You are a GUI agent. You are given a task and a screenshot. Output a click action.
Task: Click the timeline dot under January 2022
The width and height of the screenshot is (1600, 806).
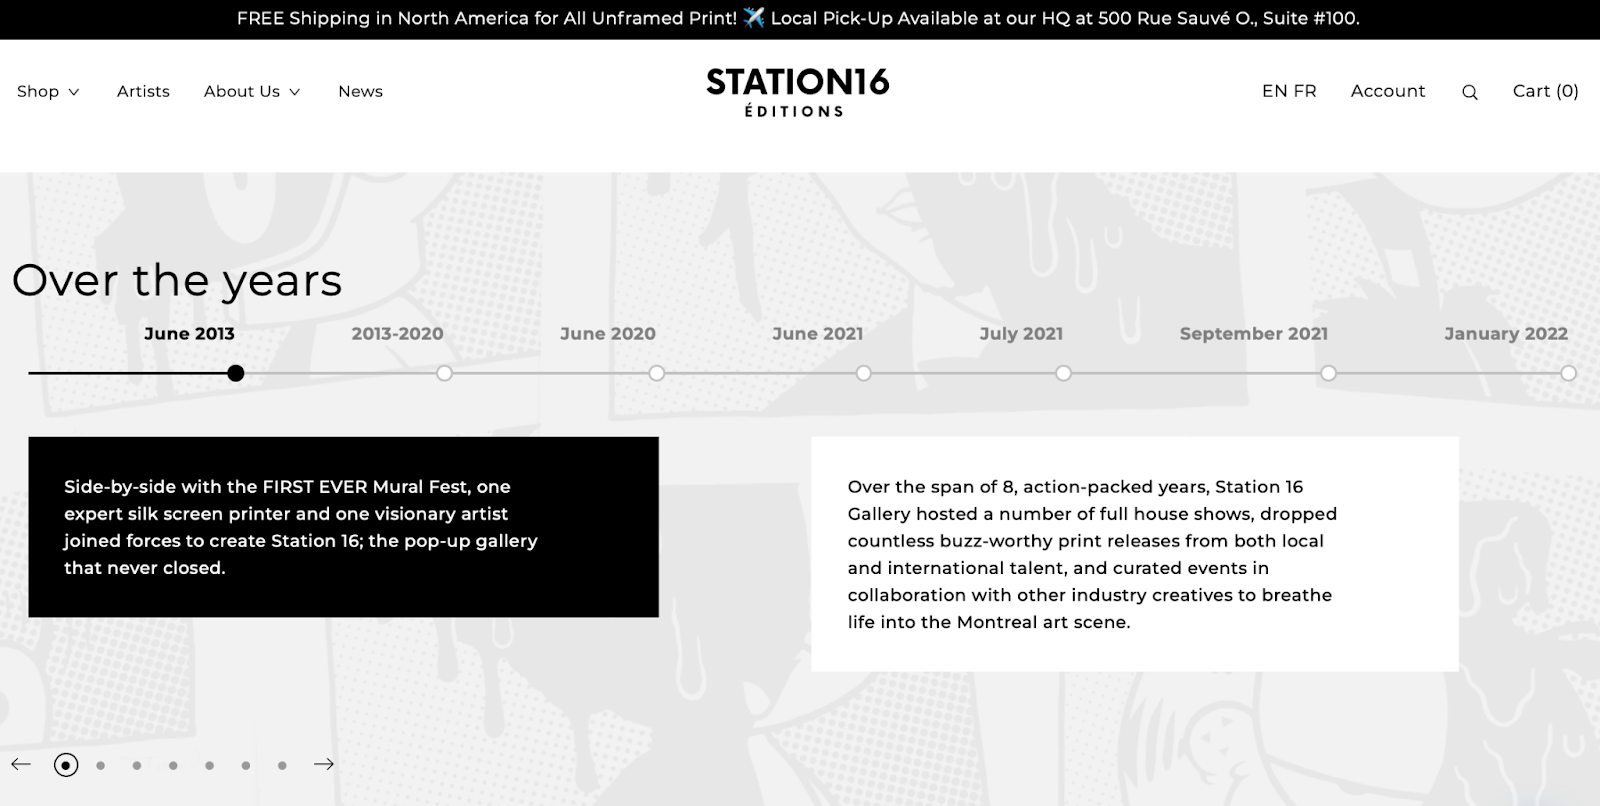1568,373
